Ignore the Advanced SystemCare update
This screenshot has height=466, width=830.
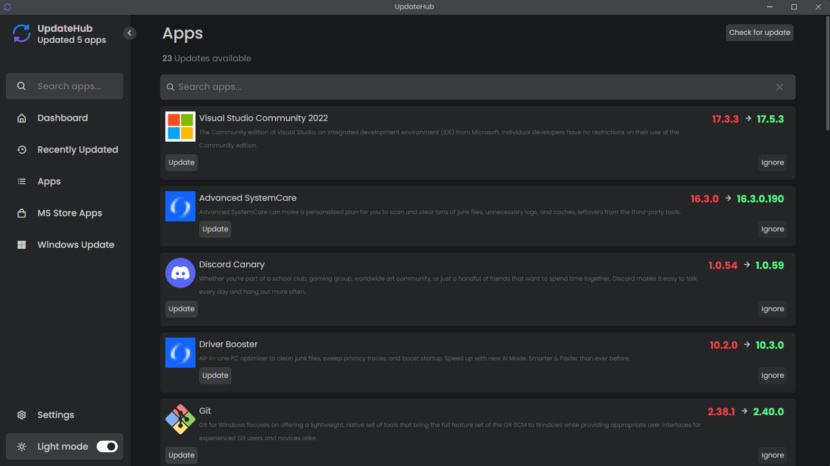[773, 229]
